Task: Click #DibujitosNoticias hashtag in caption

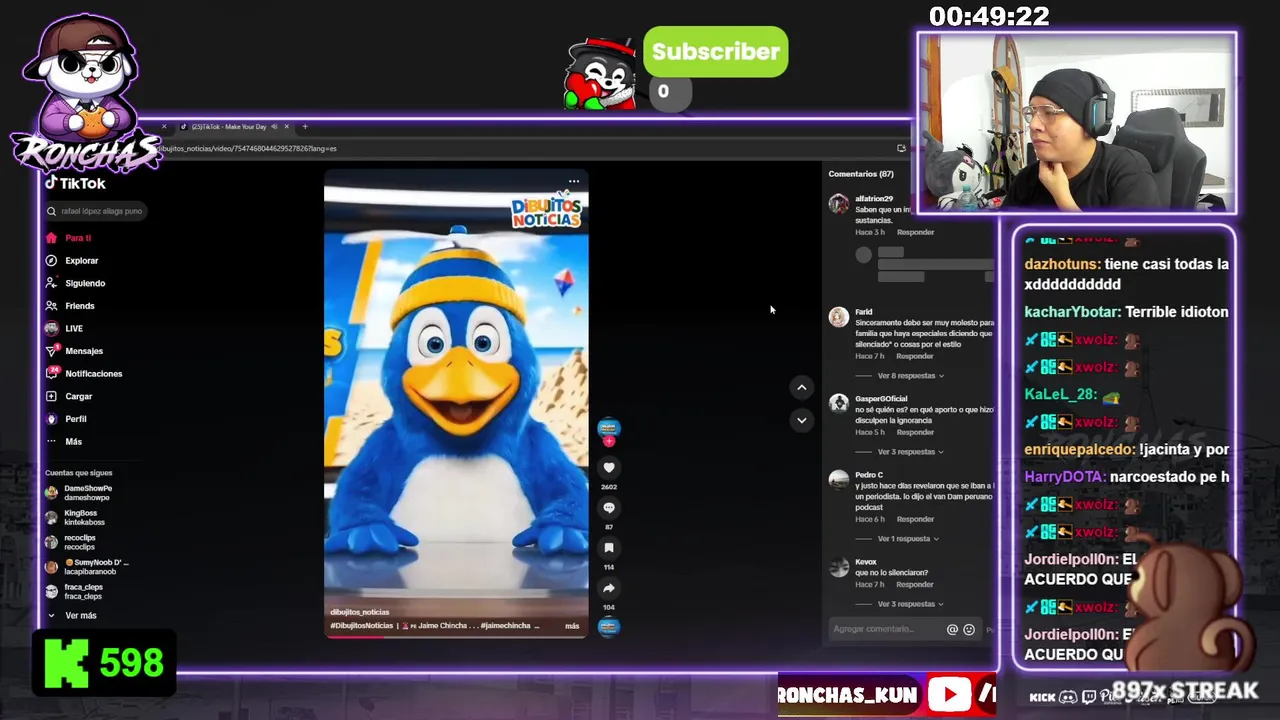Action: 362,626
